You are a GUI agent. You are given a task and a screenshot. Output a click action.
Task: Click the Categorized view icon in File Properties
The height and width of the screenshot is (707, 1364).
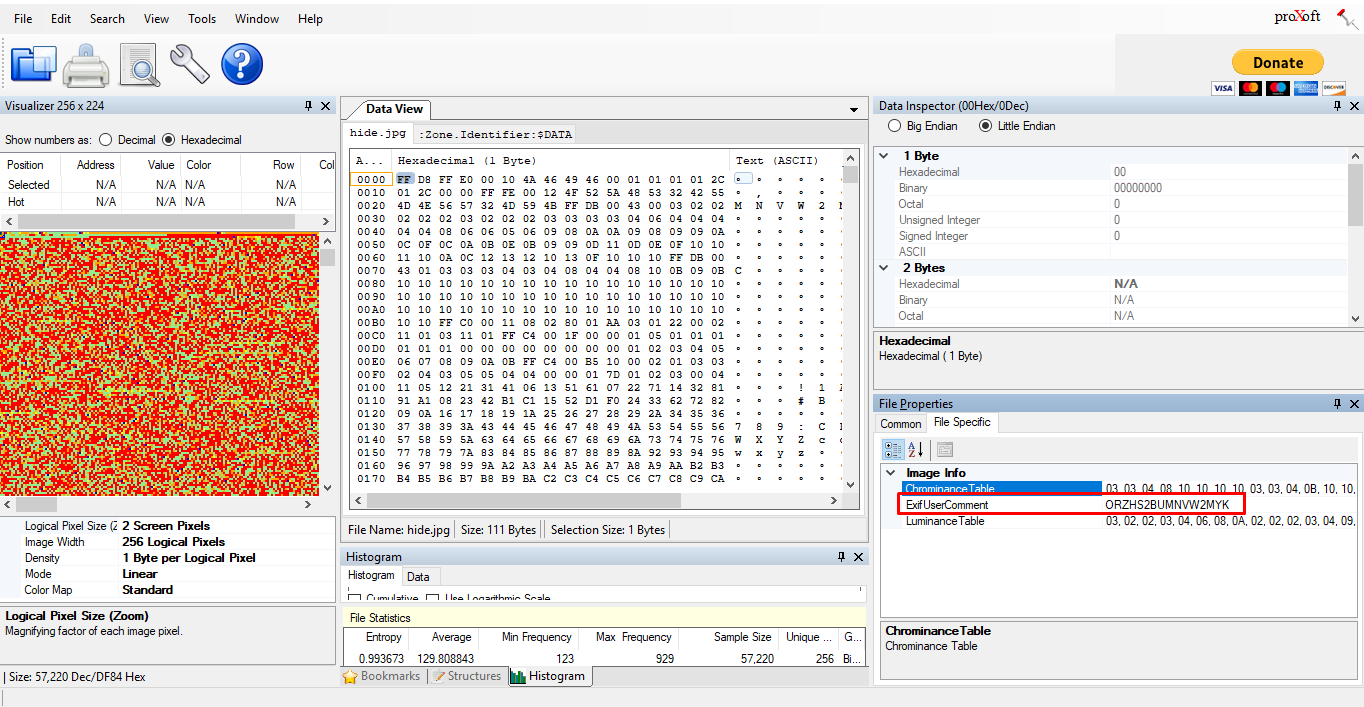889,450
